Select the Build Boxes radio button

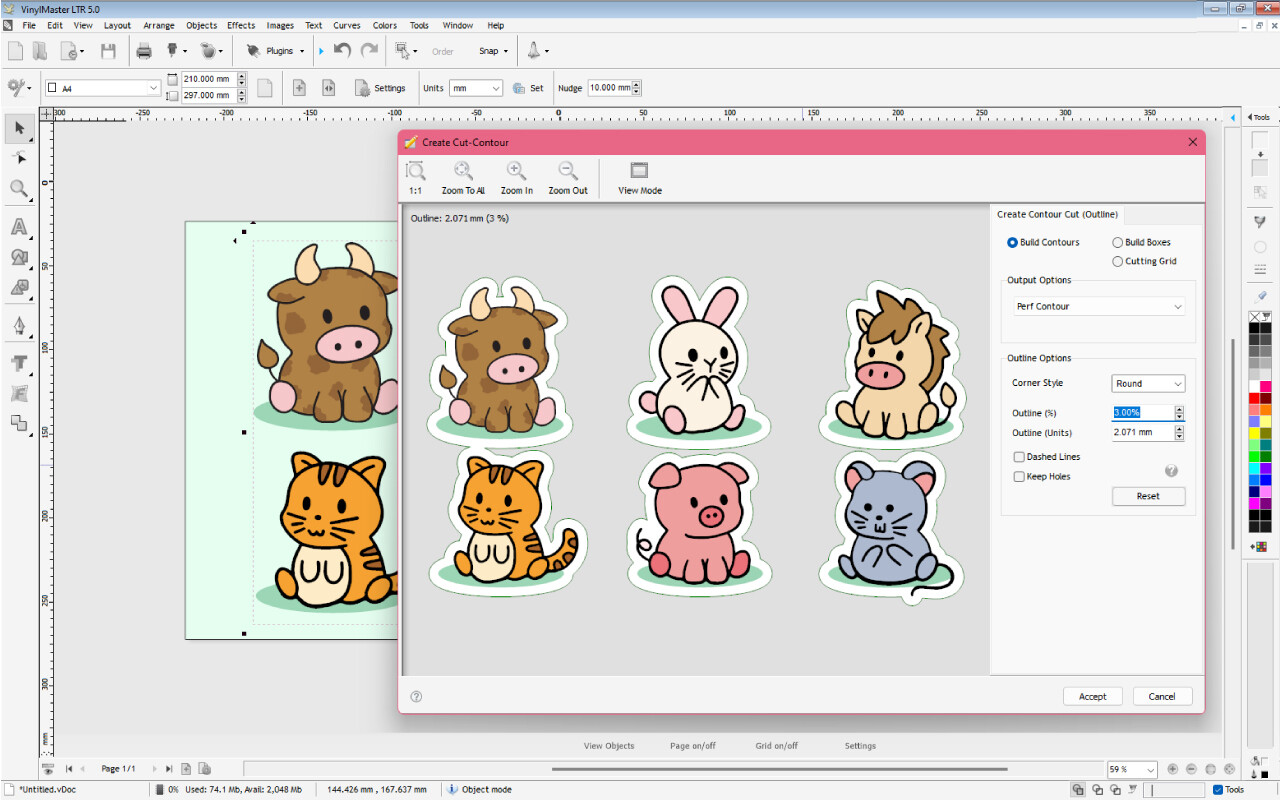pyautogui.click(x=1118, y=242)
